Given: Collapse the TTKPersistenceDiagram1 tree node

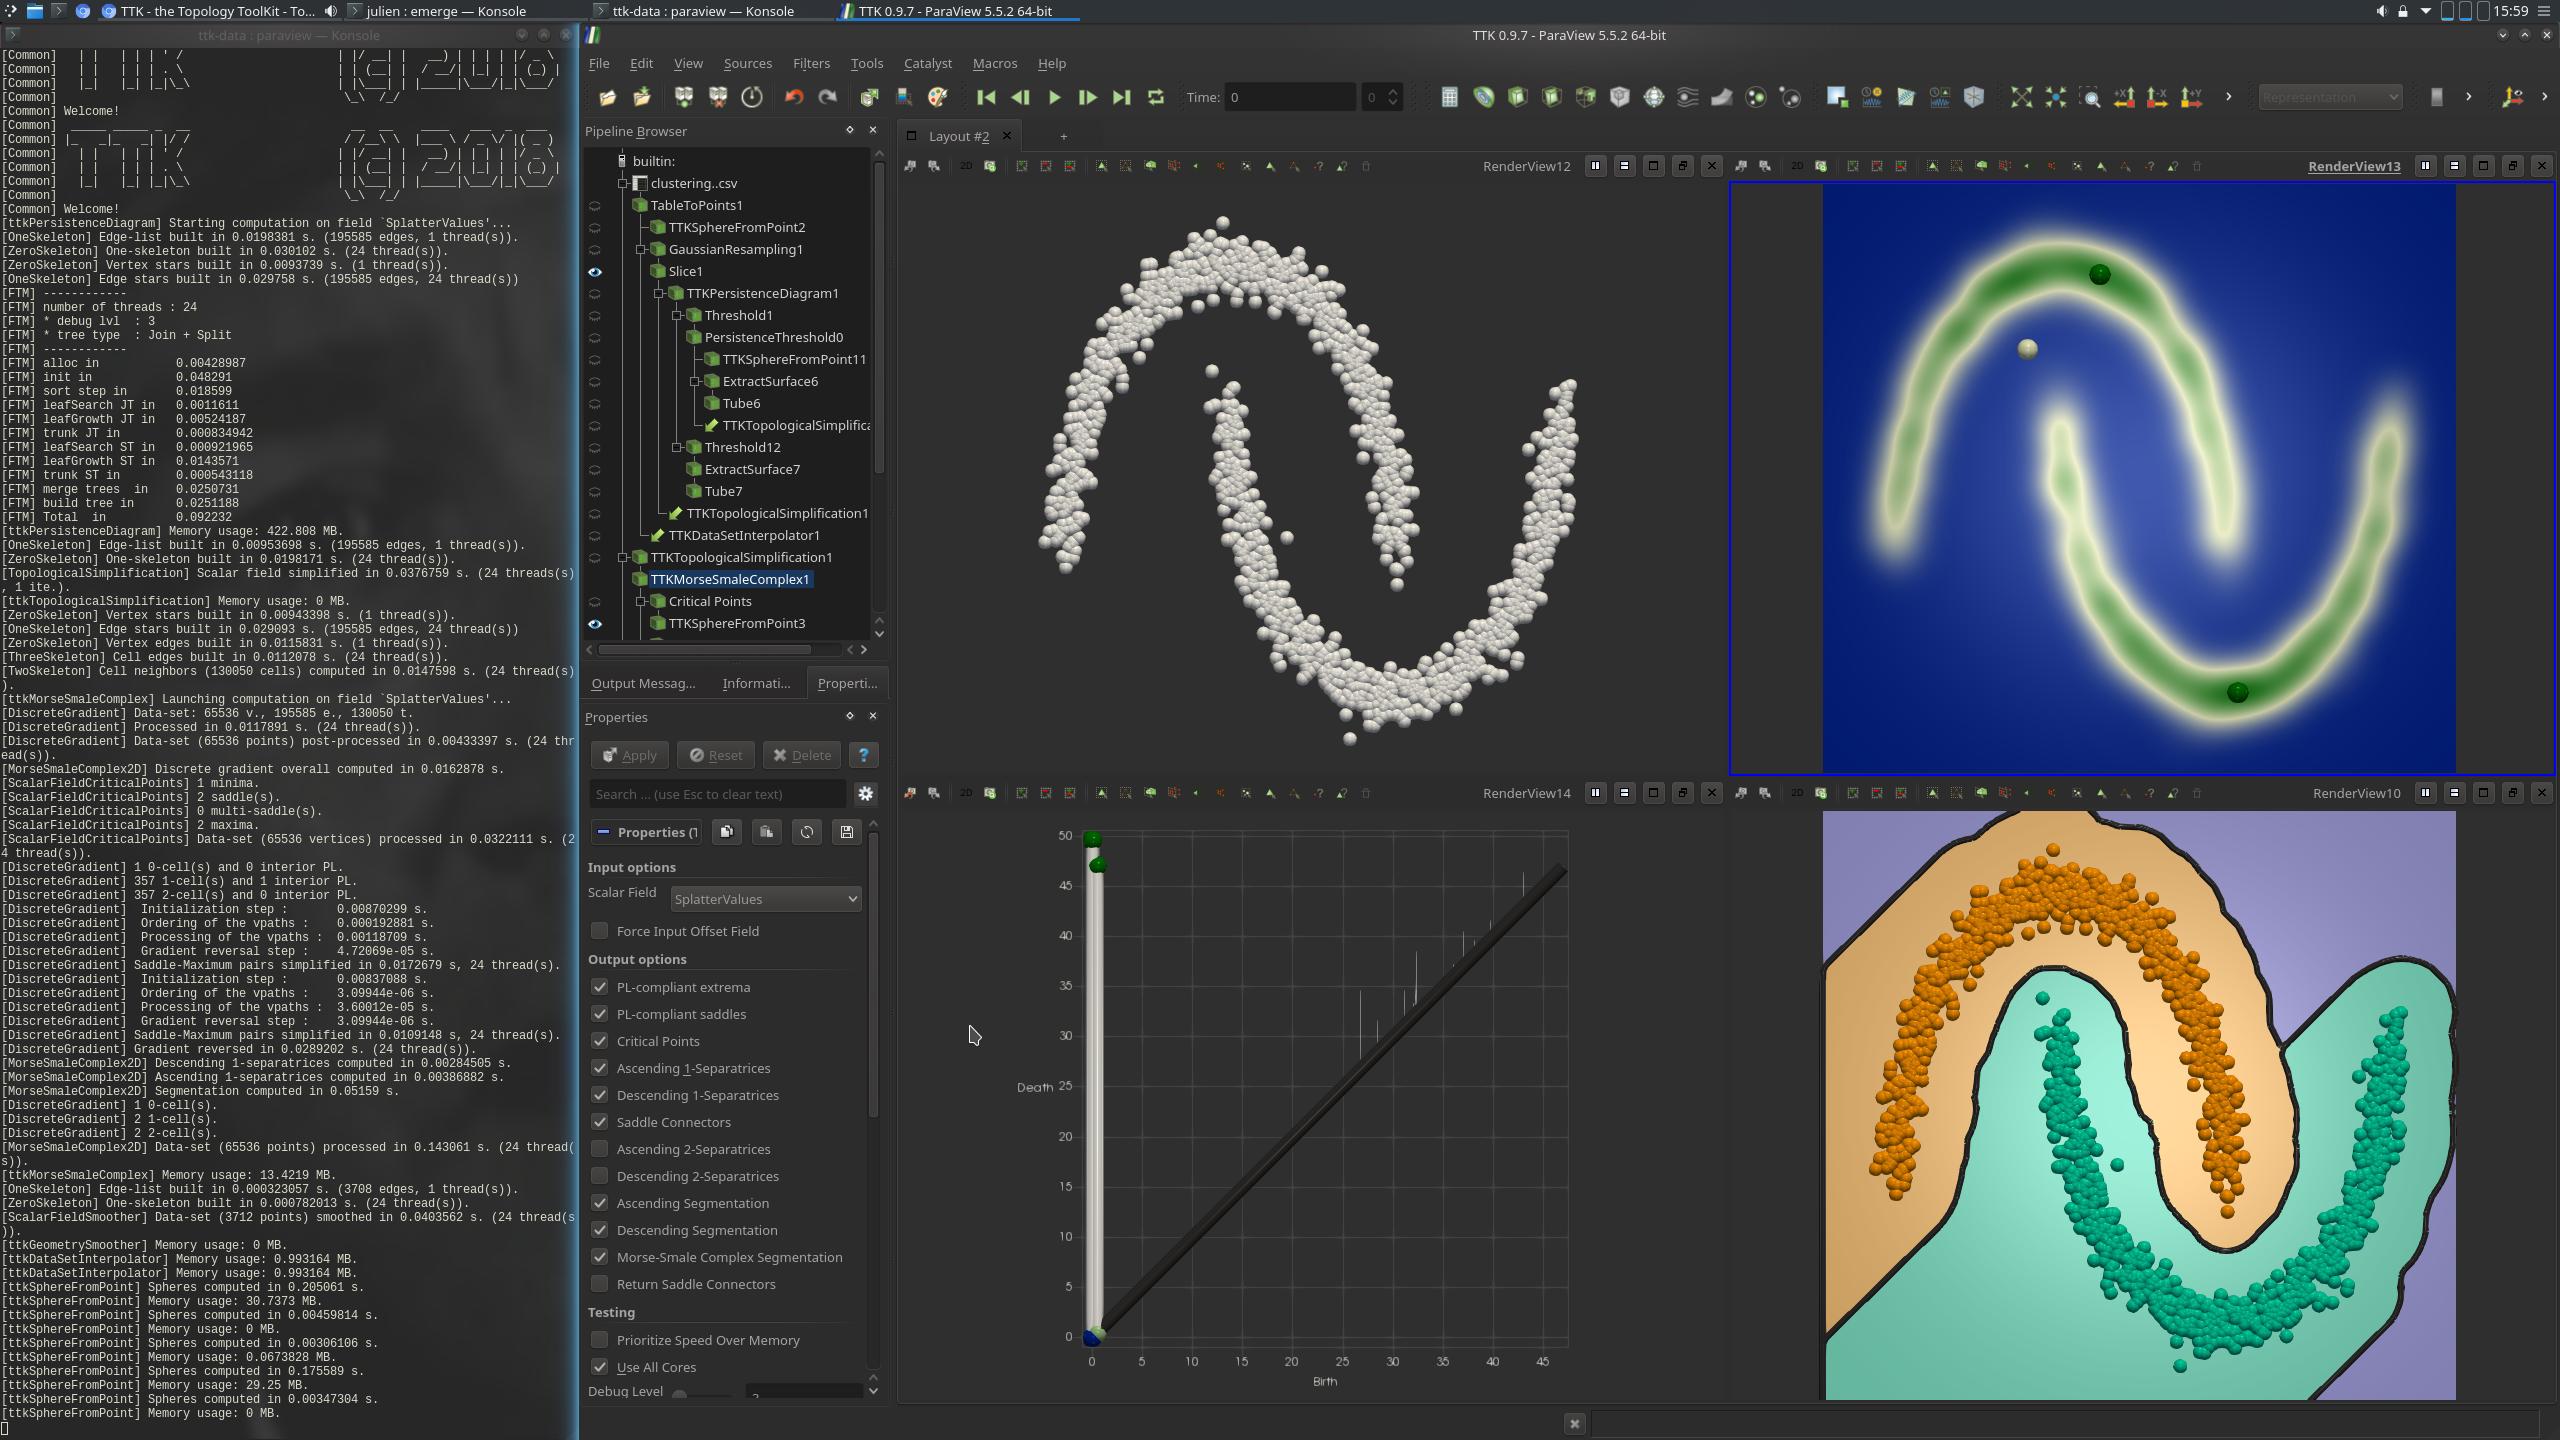Looking at the screenshot, I should click(x=659, y=293).
